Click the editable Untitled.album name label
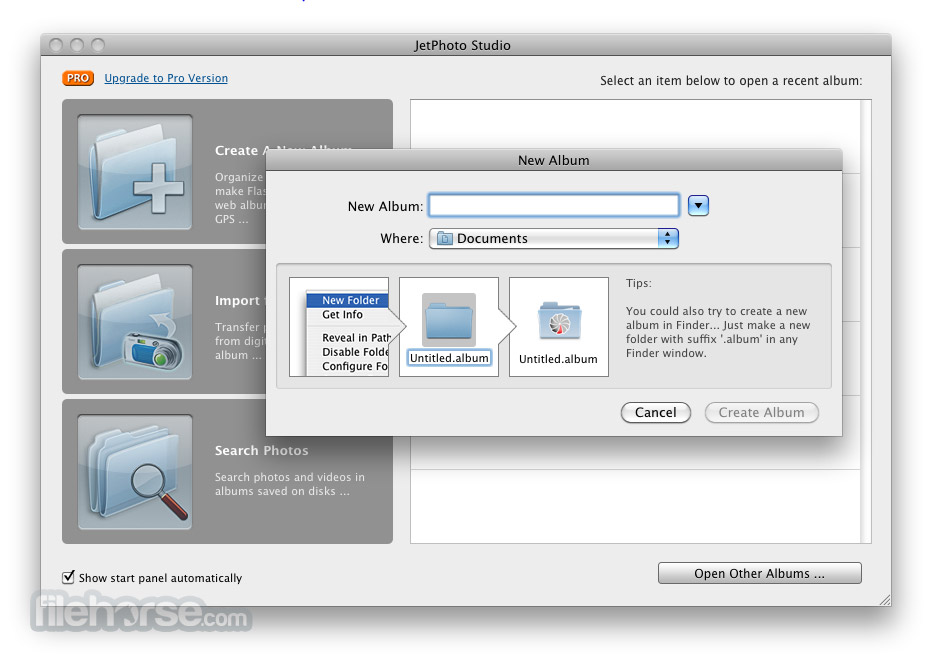942x662 pixels. pos(449,358)
